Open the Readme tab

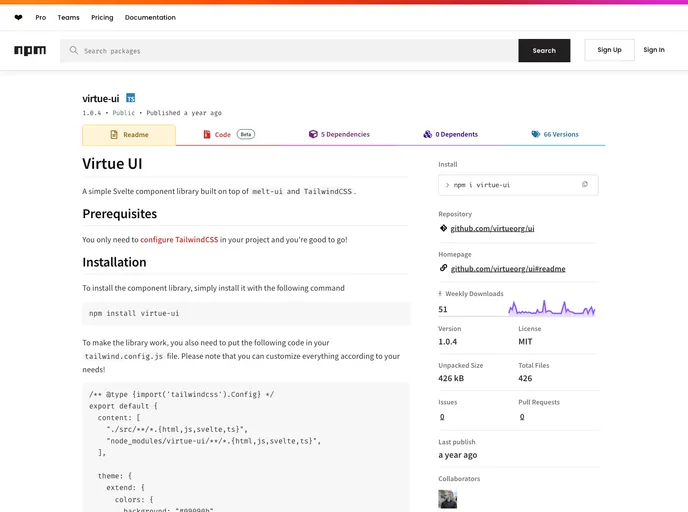pos(129,135)
